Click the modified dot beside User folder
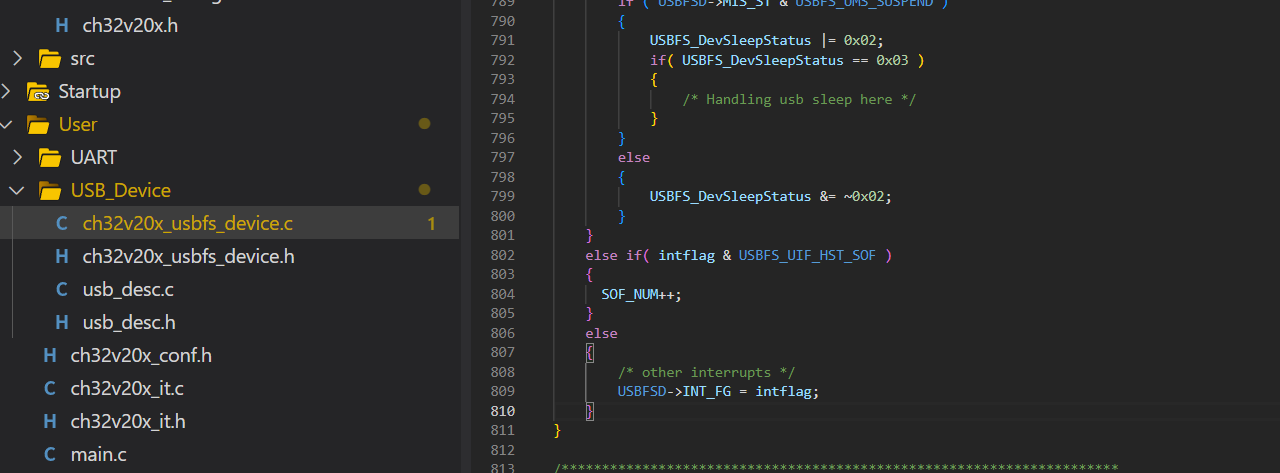Screen dimensions: 1280x473 tap(424, 124)
